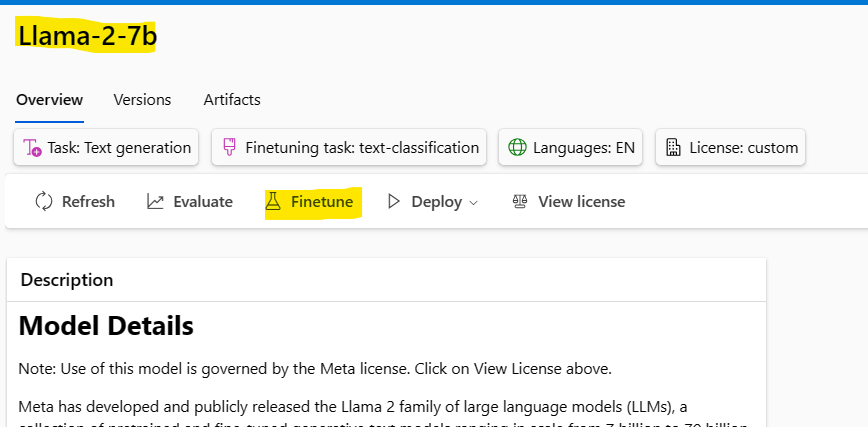Switch to the Overview tab
Screen dimensions: 868x427
49,100
